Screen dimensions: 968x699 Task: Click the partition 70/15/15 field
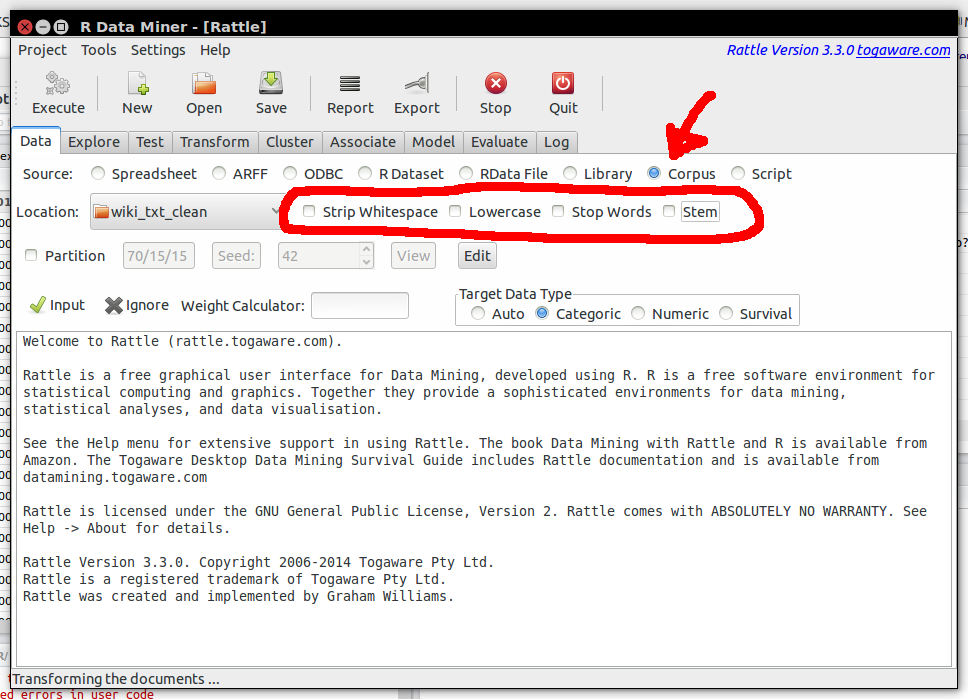click(x=159, y=256)
